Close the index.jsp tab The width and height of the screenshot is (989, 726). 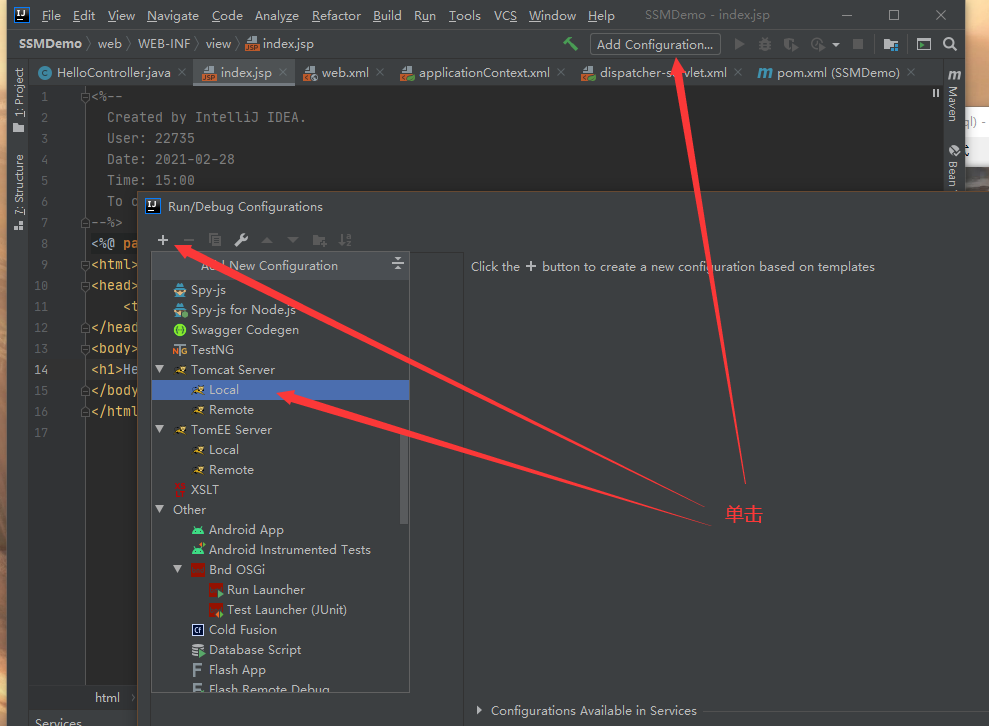(283, 73)
